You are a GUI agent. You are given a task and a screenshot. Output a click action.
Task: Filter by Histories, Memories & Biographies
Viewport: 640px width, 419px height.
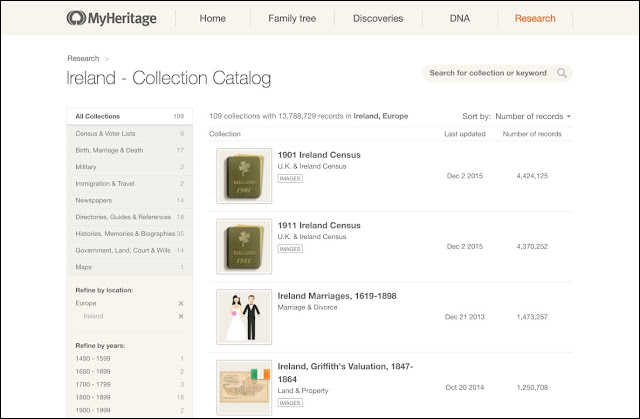pyautogui.click(x=129, y=234)
